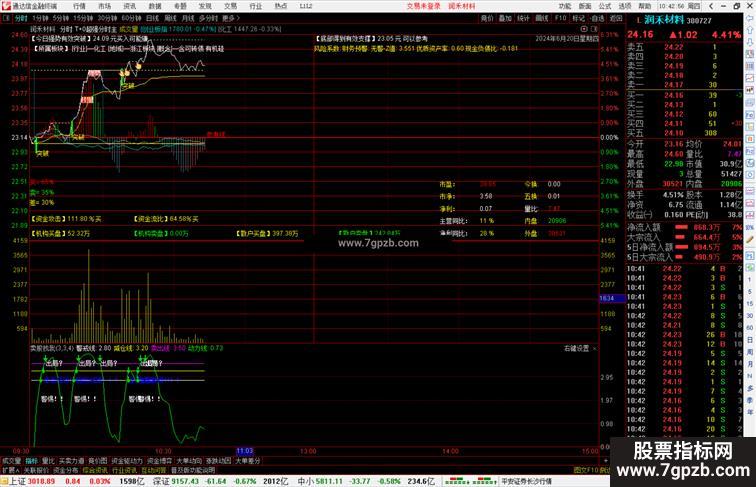756x487 pixels.
Task: Open the 数据 menu
Action: pos(155,6)
